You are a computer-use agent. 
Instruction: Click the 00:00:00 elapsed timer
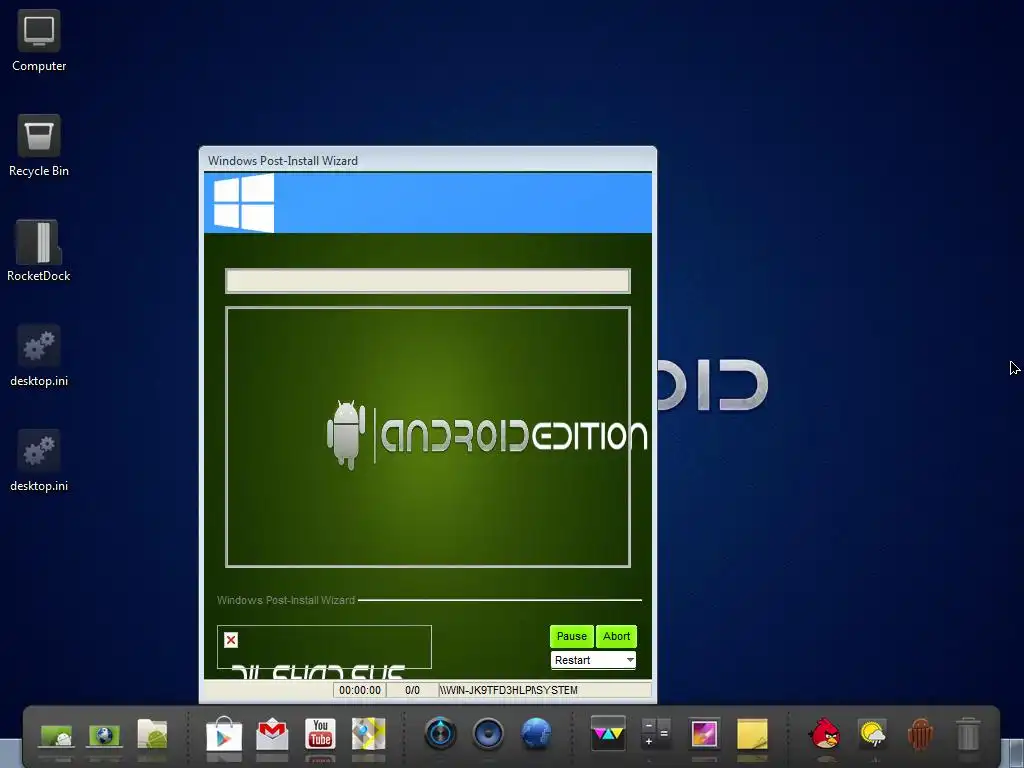(360, 690)
